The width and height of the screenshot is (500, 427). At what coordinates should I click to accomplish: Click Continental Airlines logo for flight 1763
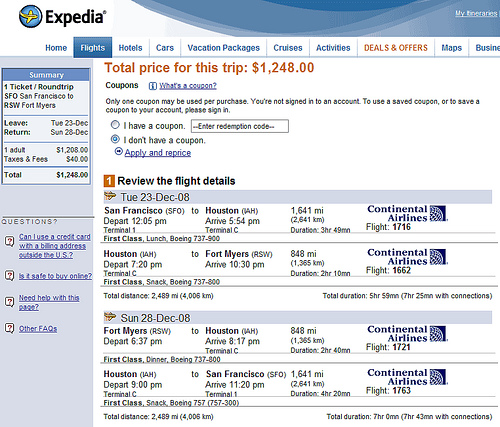407,377
